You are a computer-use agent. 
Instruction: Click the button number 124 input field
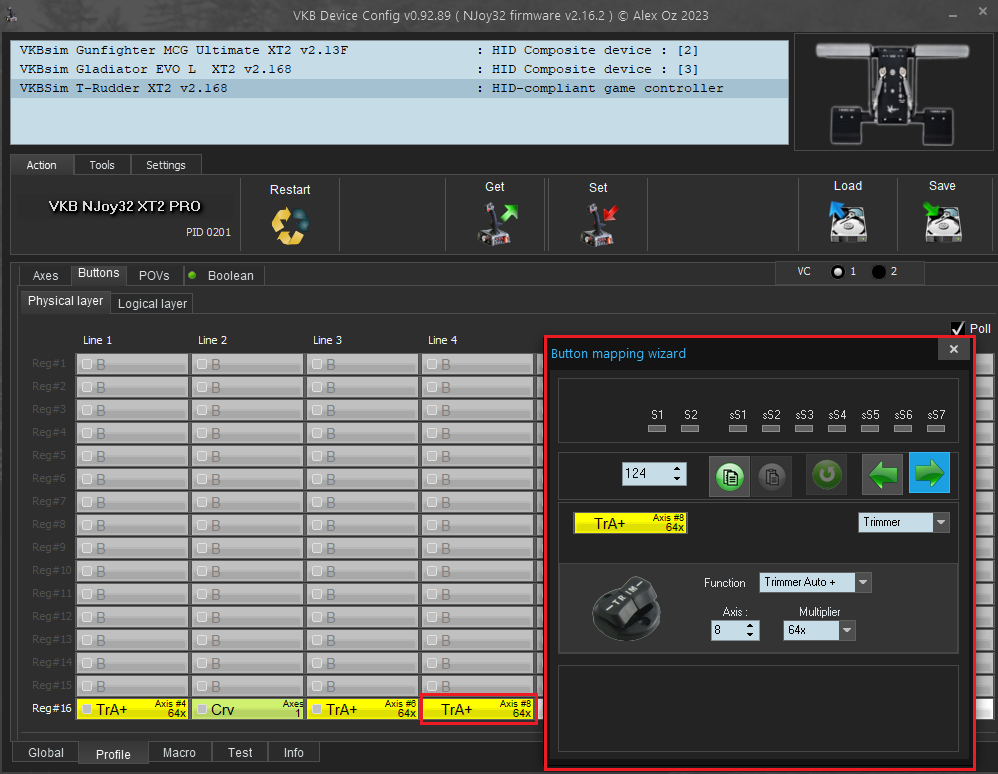click(645, 473)
